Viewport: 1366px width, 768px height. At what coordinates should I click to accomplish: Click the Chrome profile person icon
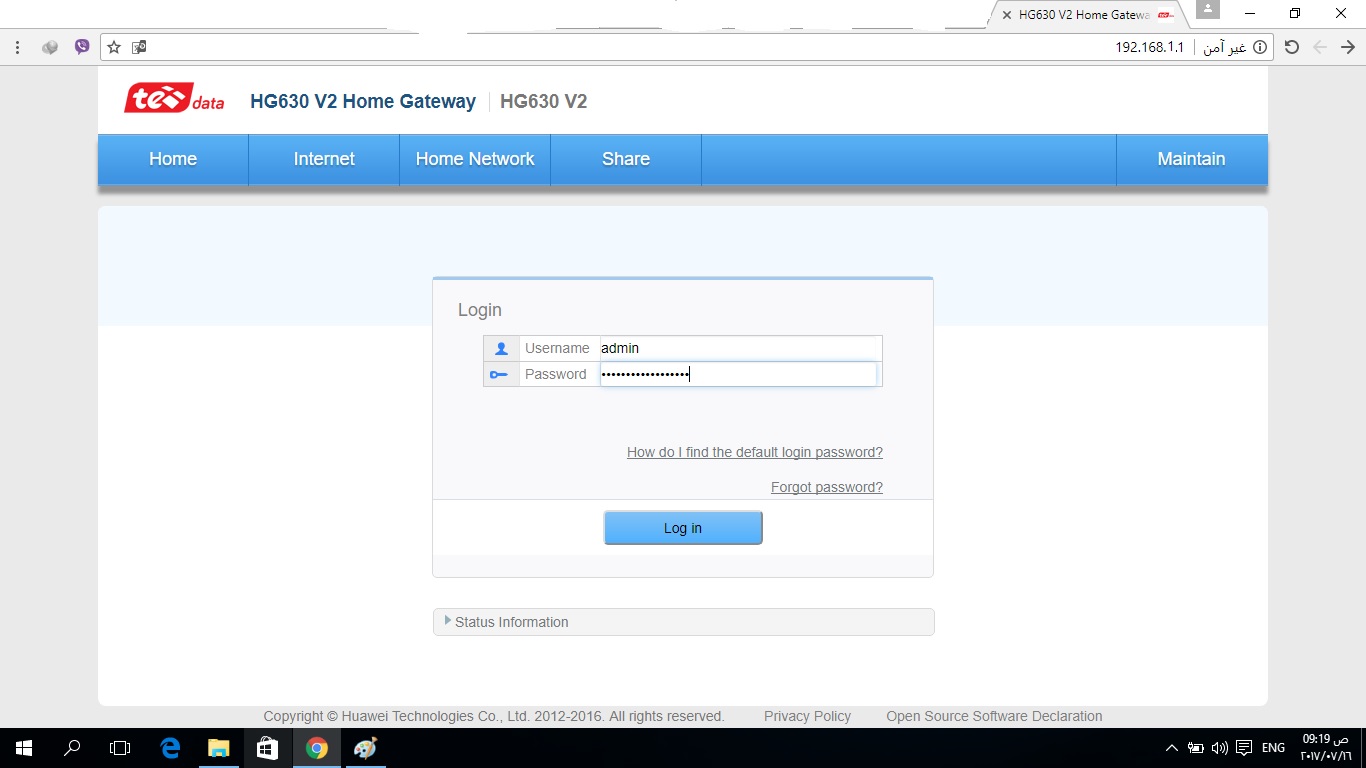tap(1208, 9)
